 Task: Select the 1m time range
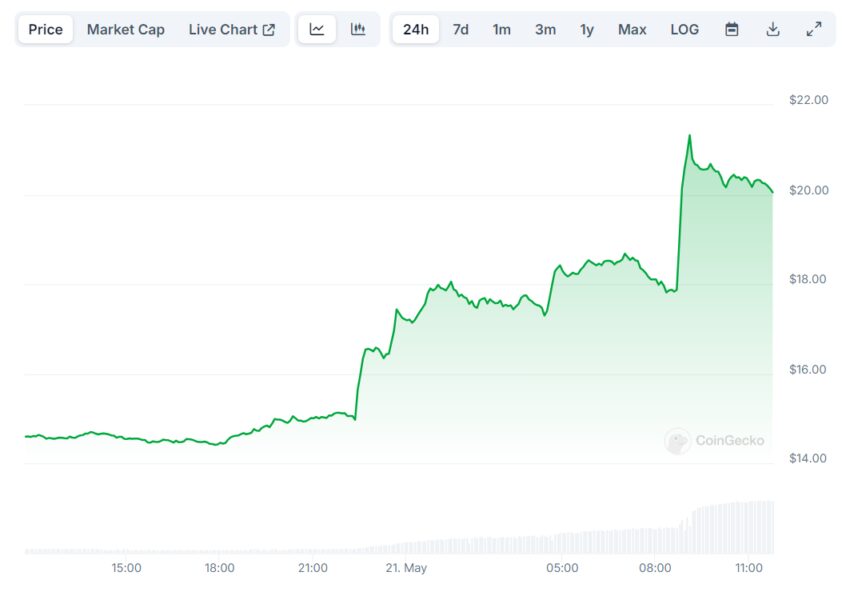[501, 29]
